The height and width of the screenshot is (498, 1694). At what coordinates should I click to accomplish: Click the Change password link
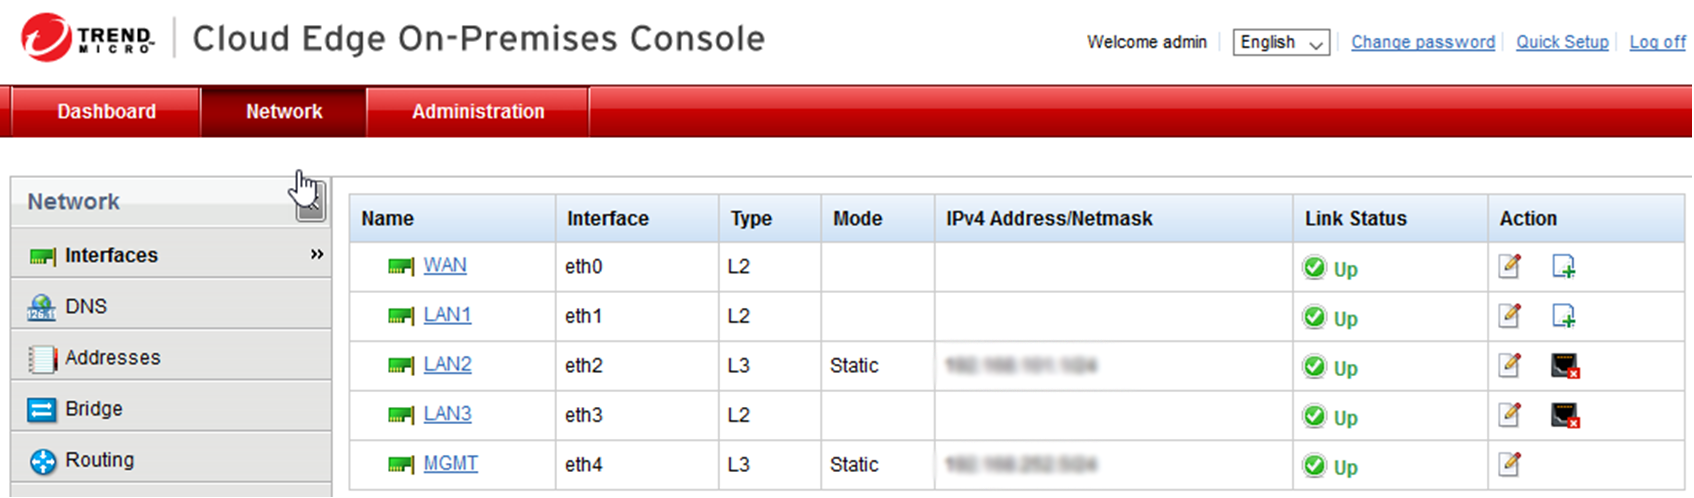click(x=1422, y=42)
